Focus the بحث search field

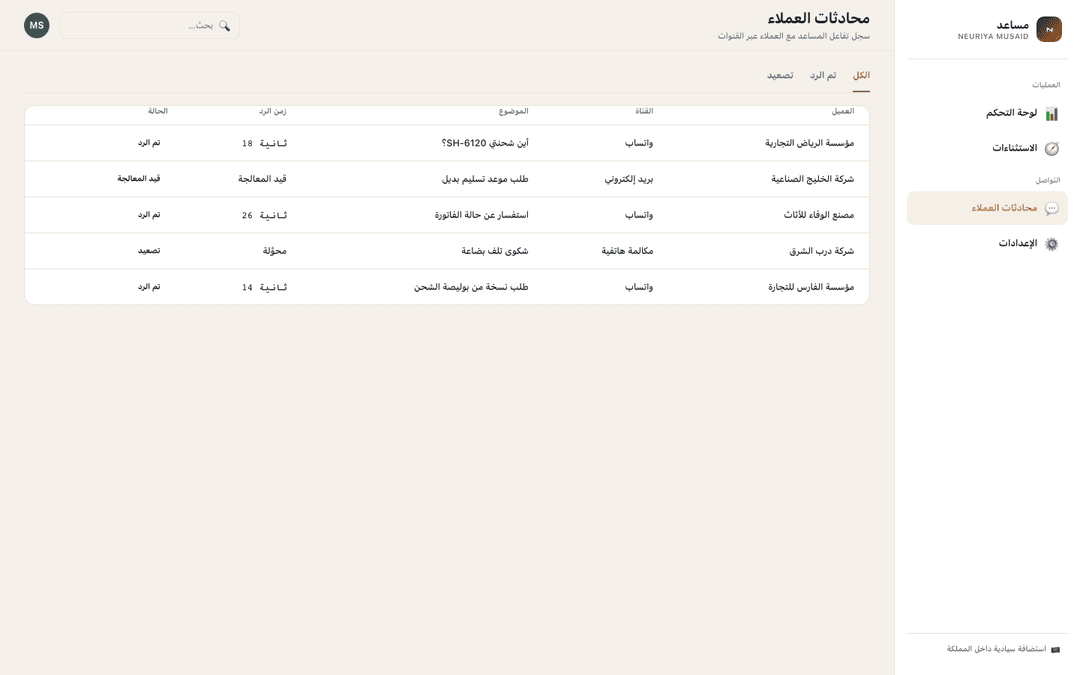click(150, 25)
